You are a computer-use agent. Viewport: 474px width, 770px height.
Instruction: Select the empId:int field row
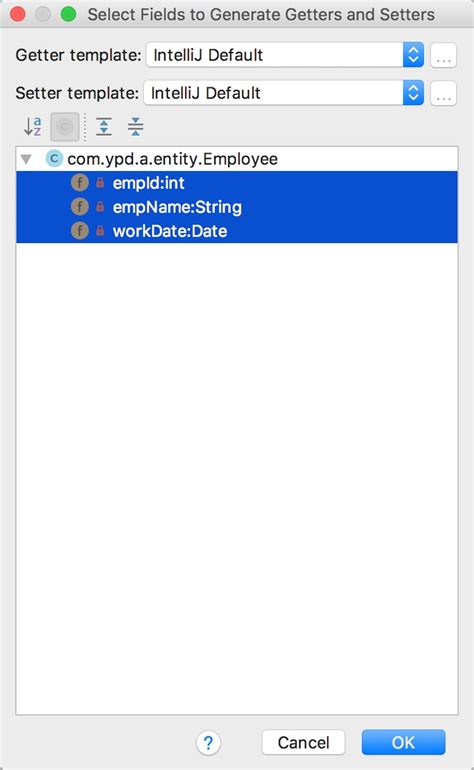(x=237, y=183)
